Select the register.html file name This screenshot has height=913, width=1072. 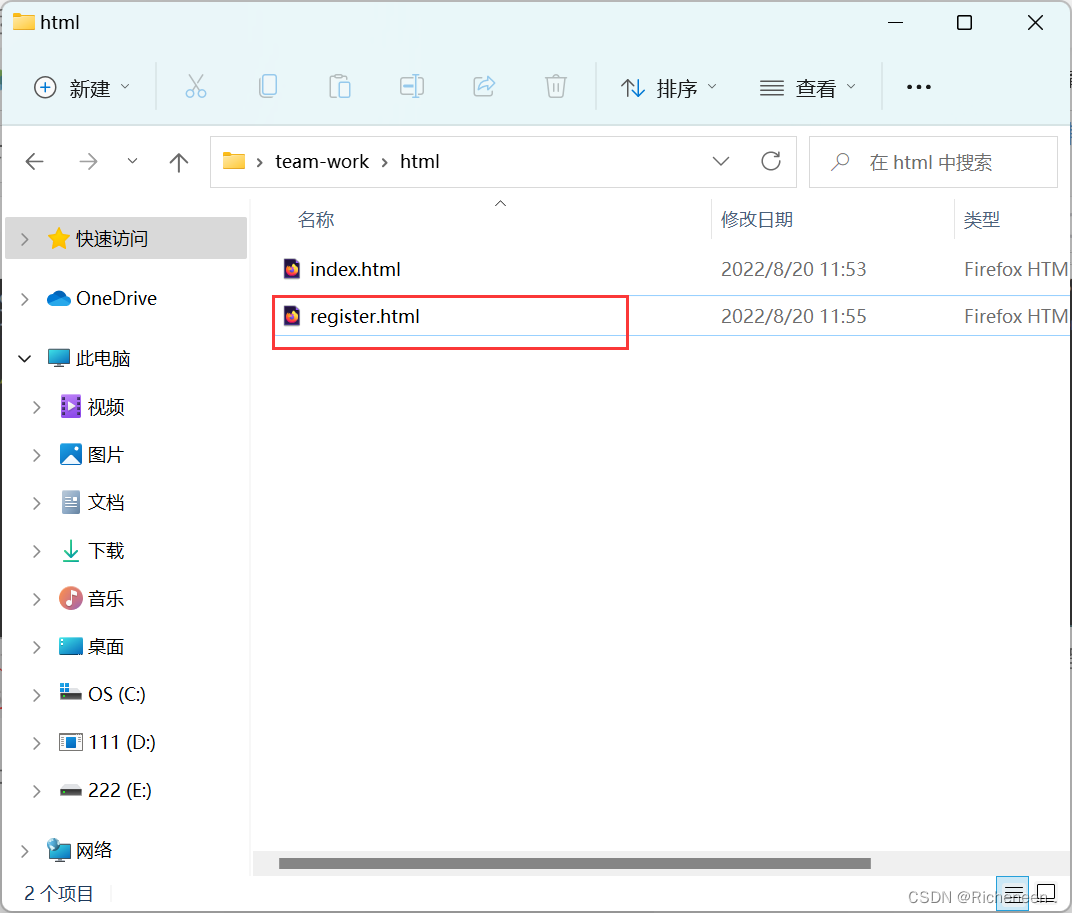tap(365, 317)
